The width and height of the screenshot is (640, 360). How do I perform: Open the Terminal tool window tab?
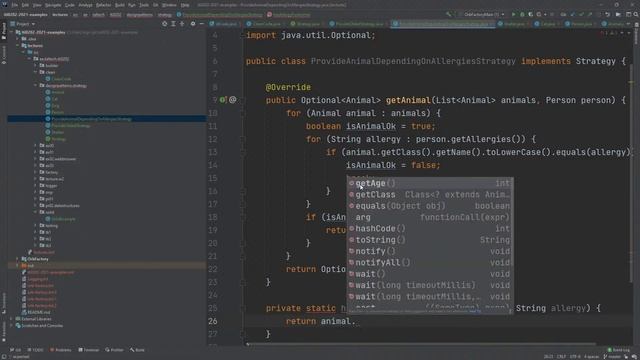pos(89,350)
